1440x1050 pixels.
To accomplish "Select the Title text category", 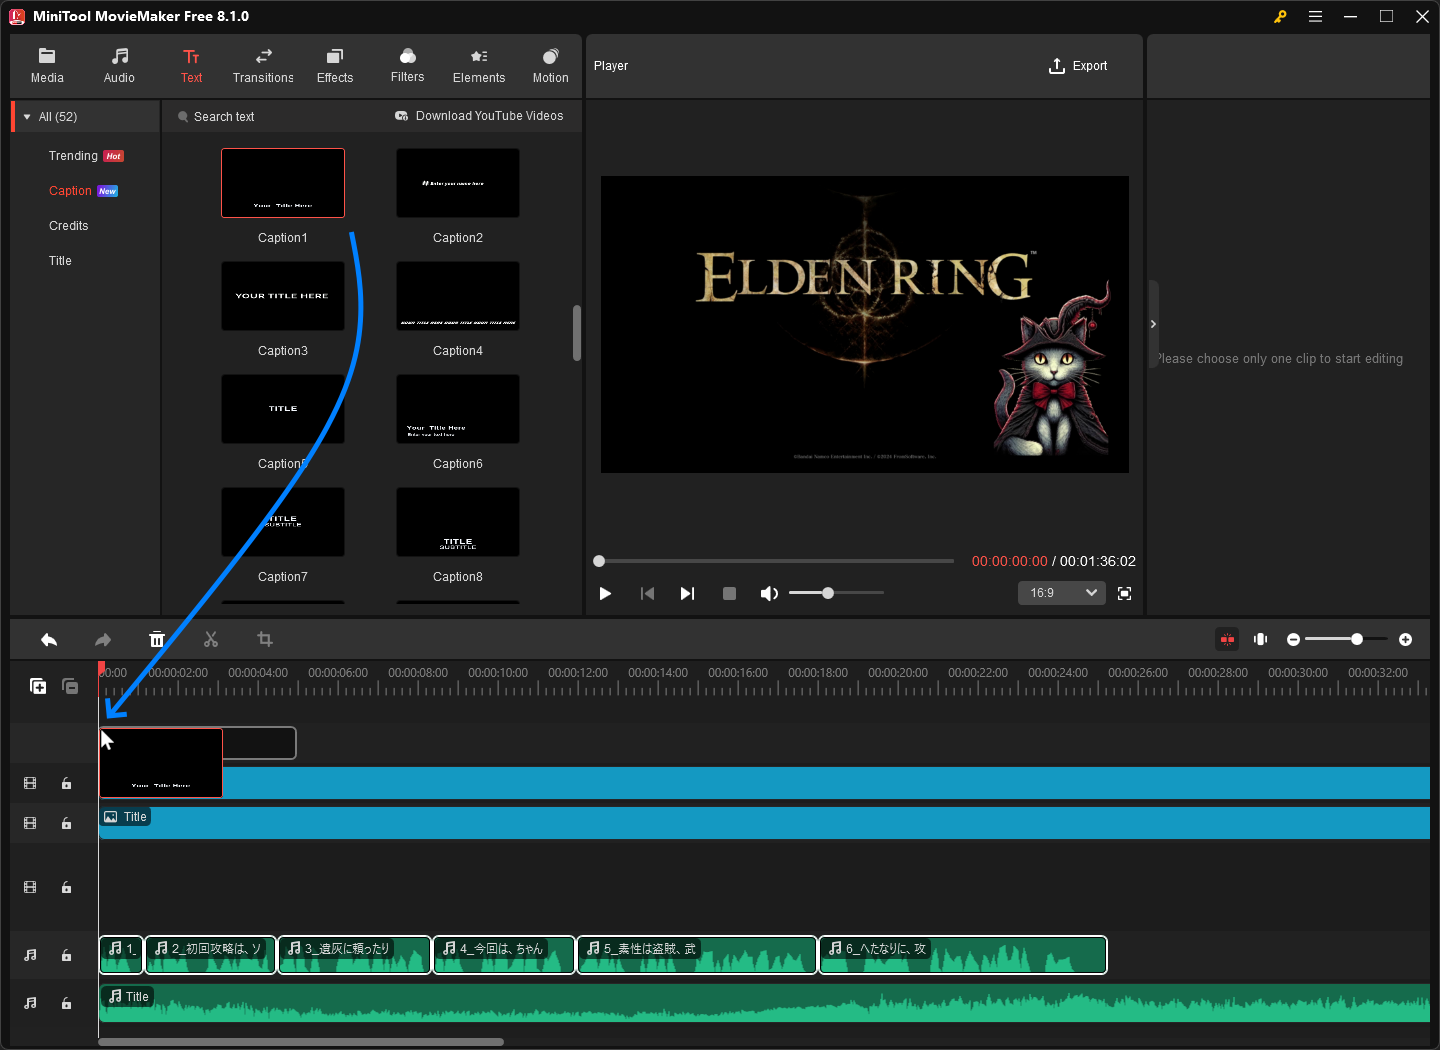I will click(x=60, y=261).
